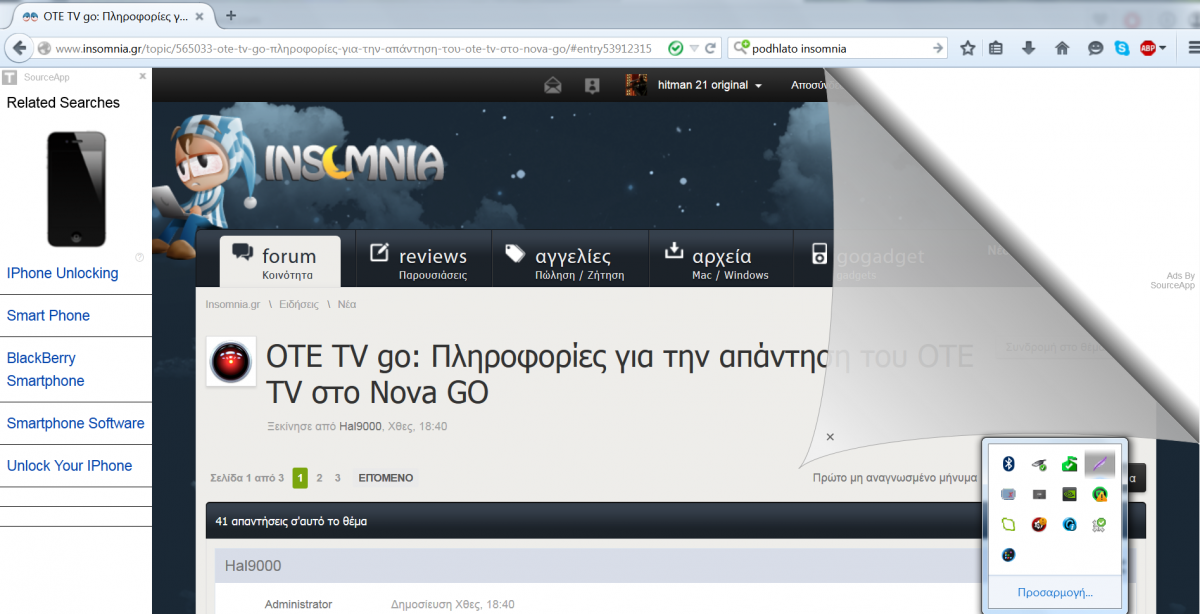The height and width of the screenshot is (614, 1200).
Task: Open the search engine chooser magnifier icon
Action: 741,48
